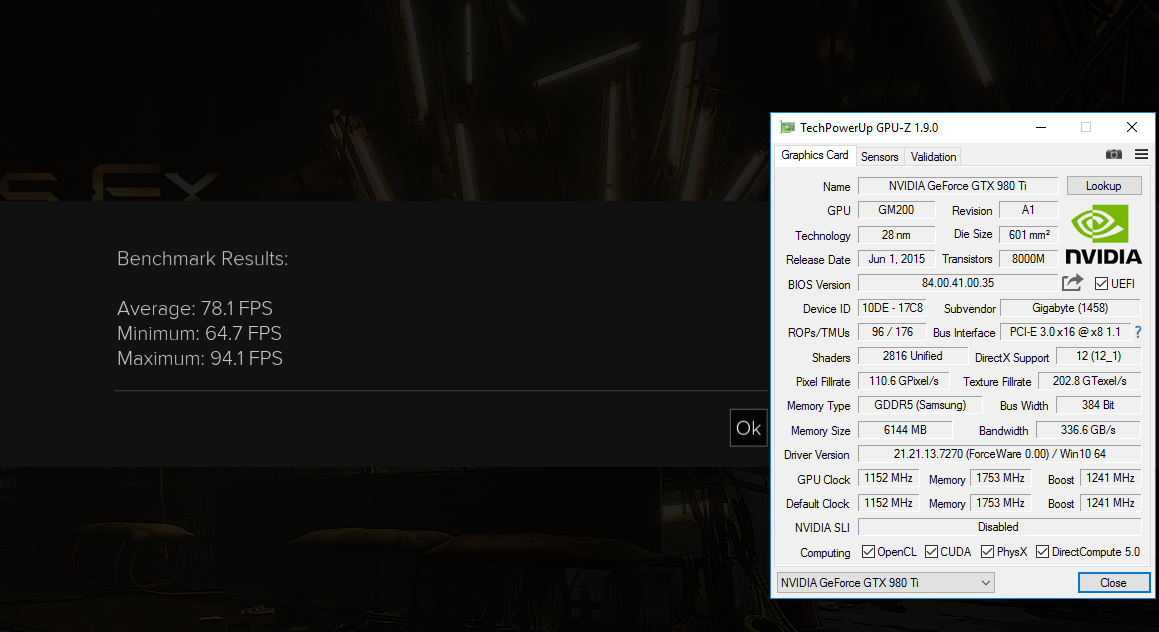Click the Bus Interface question mark help
Image resolution: width=1159 pixels, height=632 pixels.
(1138, 333)
